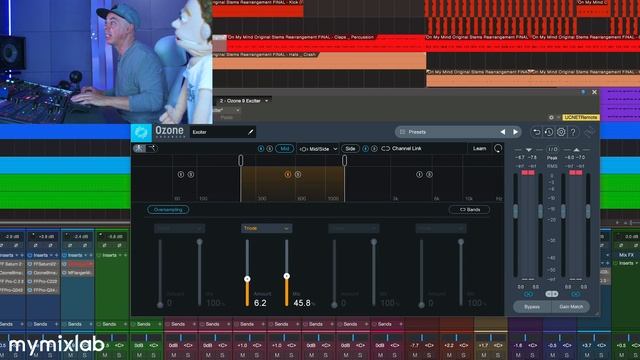Image resolution: width=640 pixels, height=360 pixels.
Task: Select Side channel button
Action: (350, 149)
